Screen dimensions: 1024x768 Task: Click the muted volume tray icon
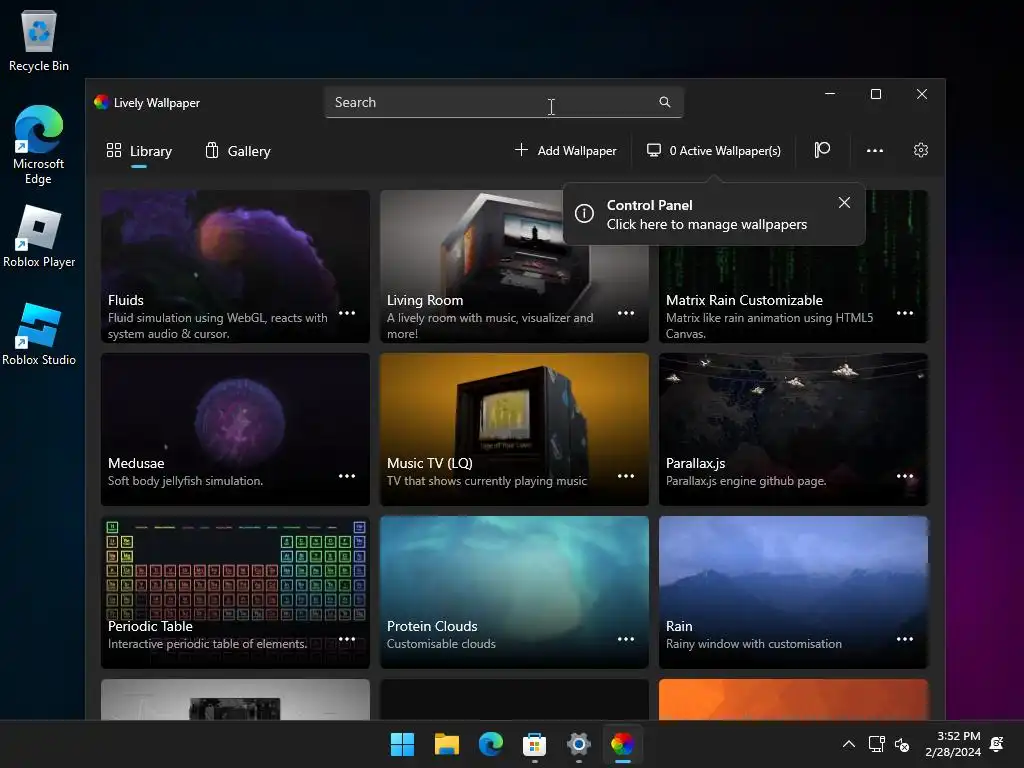tap(902, 744)
